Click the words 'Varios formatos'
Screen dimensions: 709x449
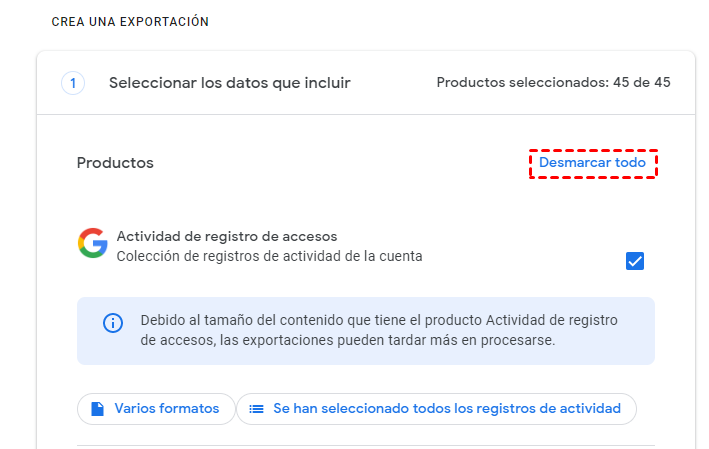click(x=167, y=409)
